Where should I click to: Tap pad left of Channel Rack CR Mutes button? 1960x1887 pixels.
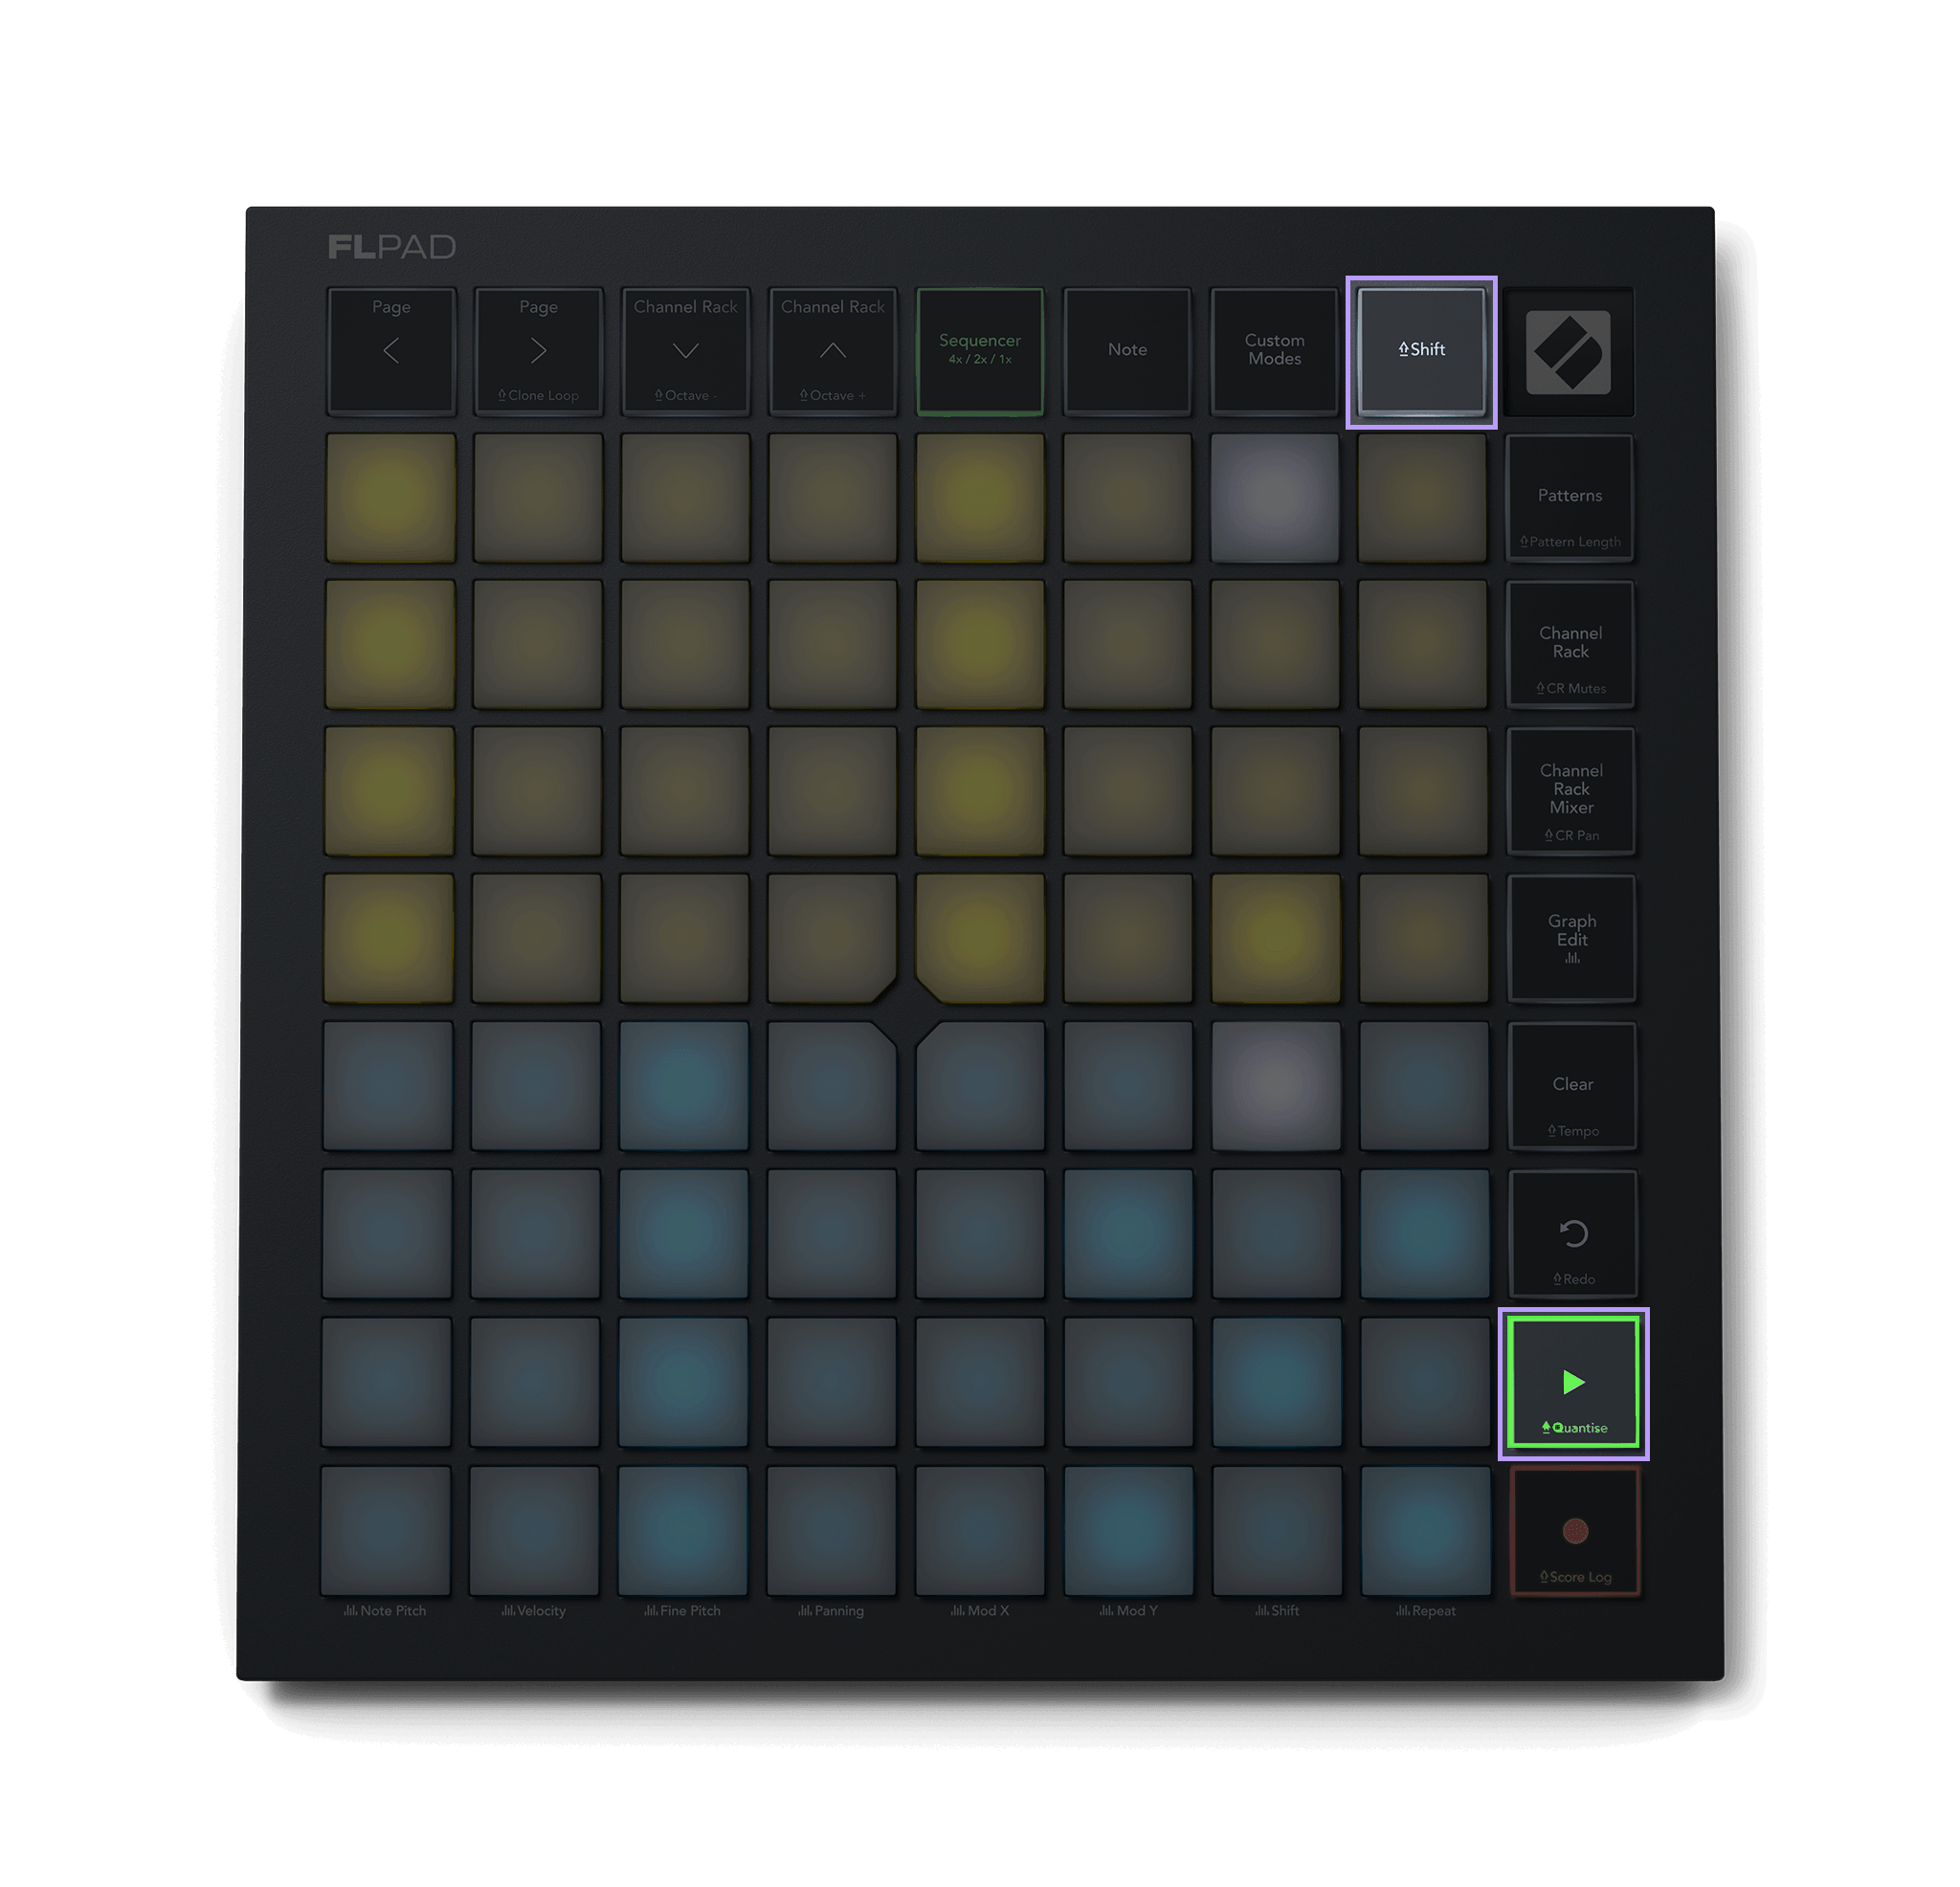1423,644
